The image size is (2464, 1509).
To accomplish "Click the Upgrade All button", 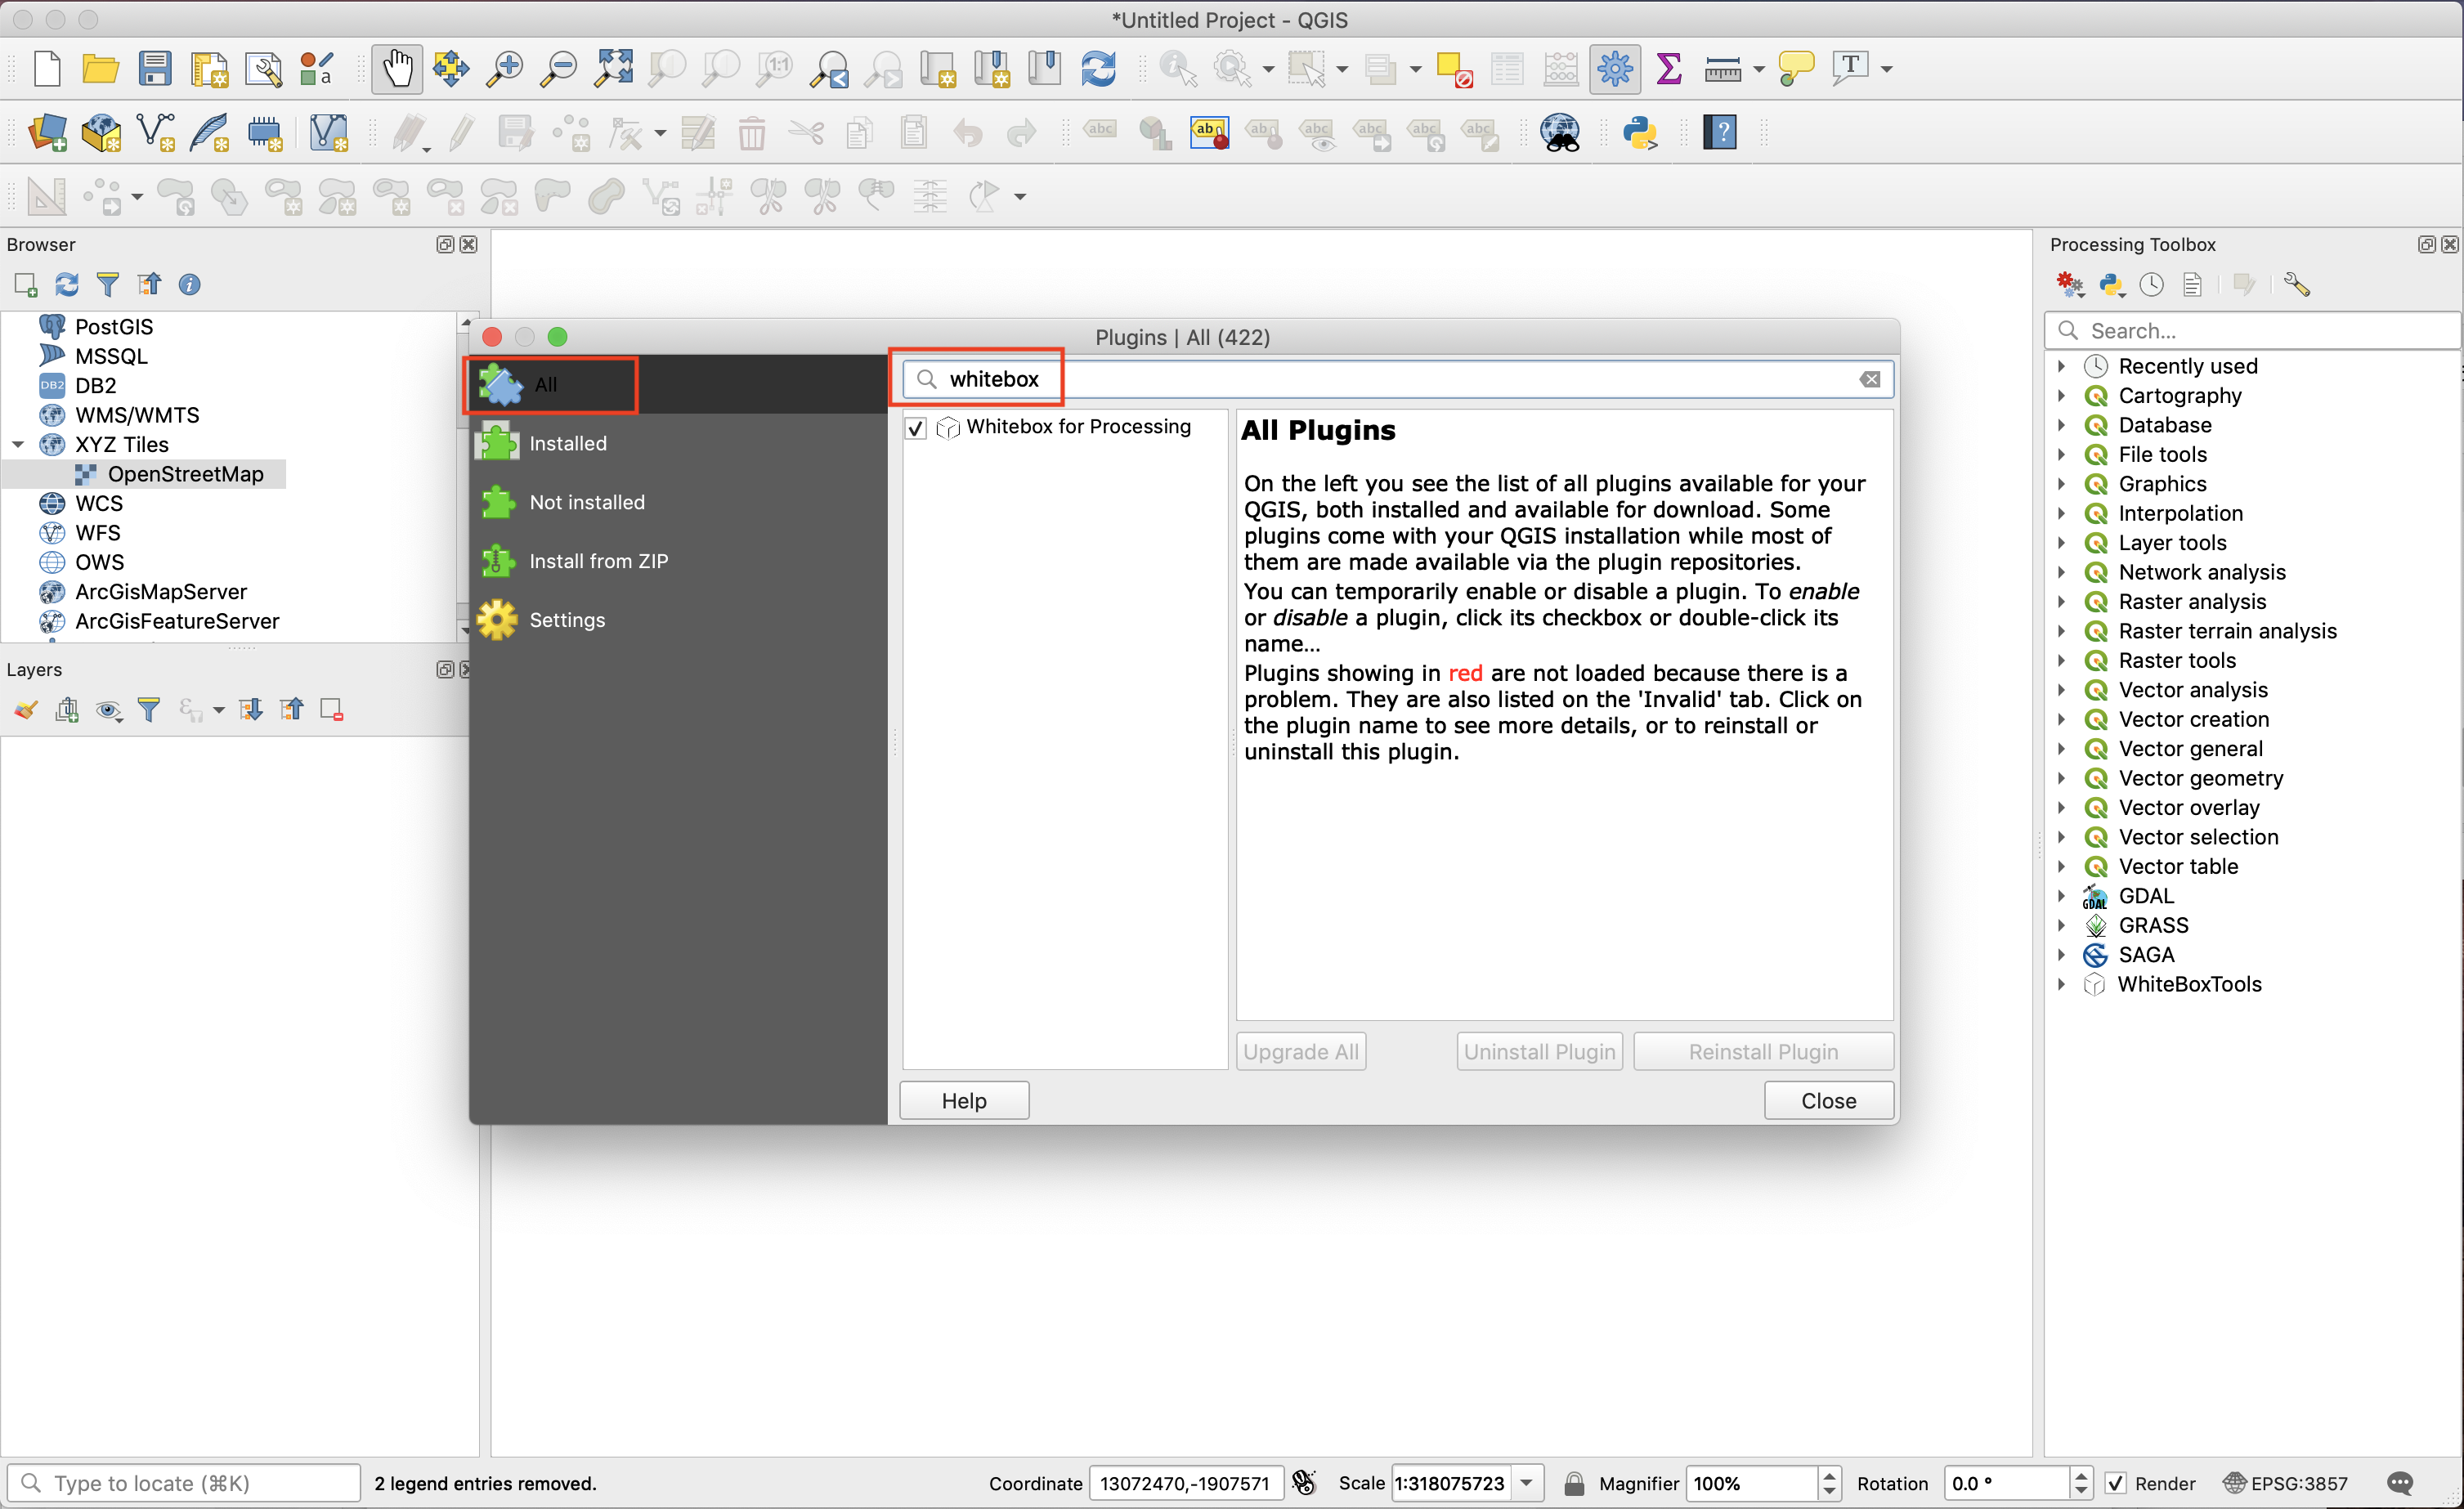I will 1301,1052.
